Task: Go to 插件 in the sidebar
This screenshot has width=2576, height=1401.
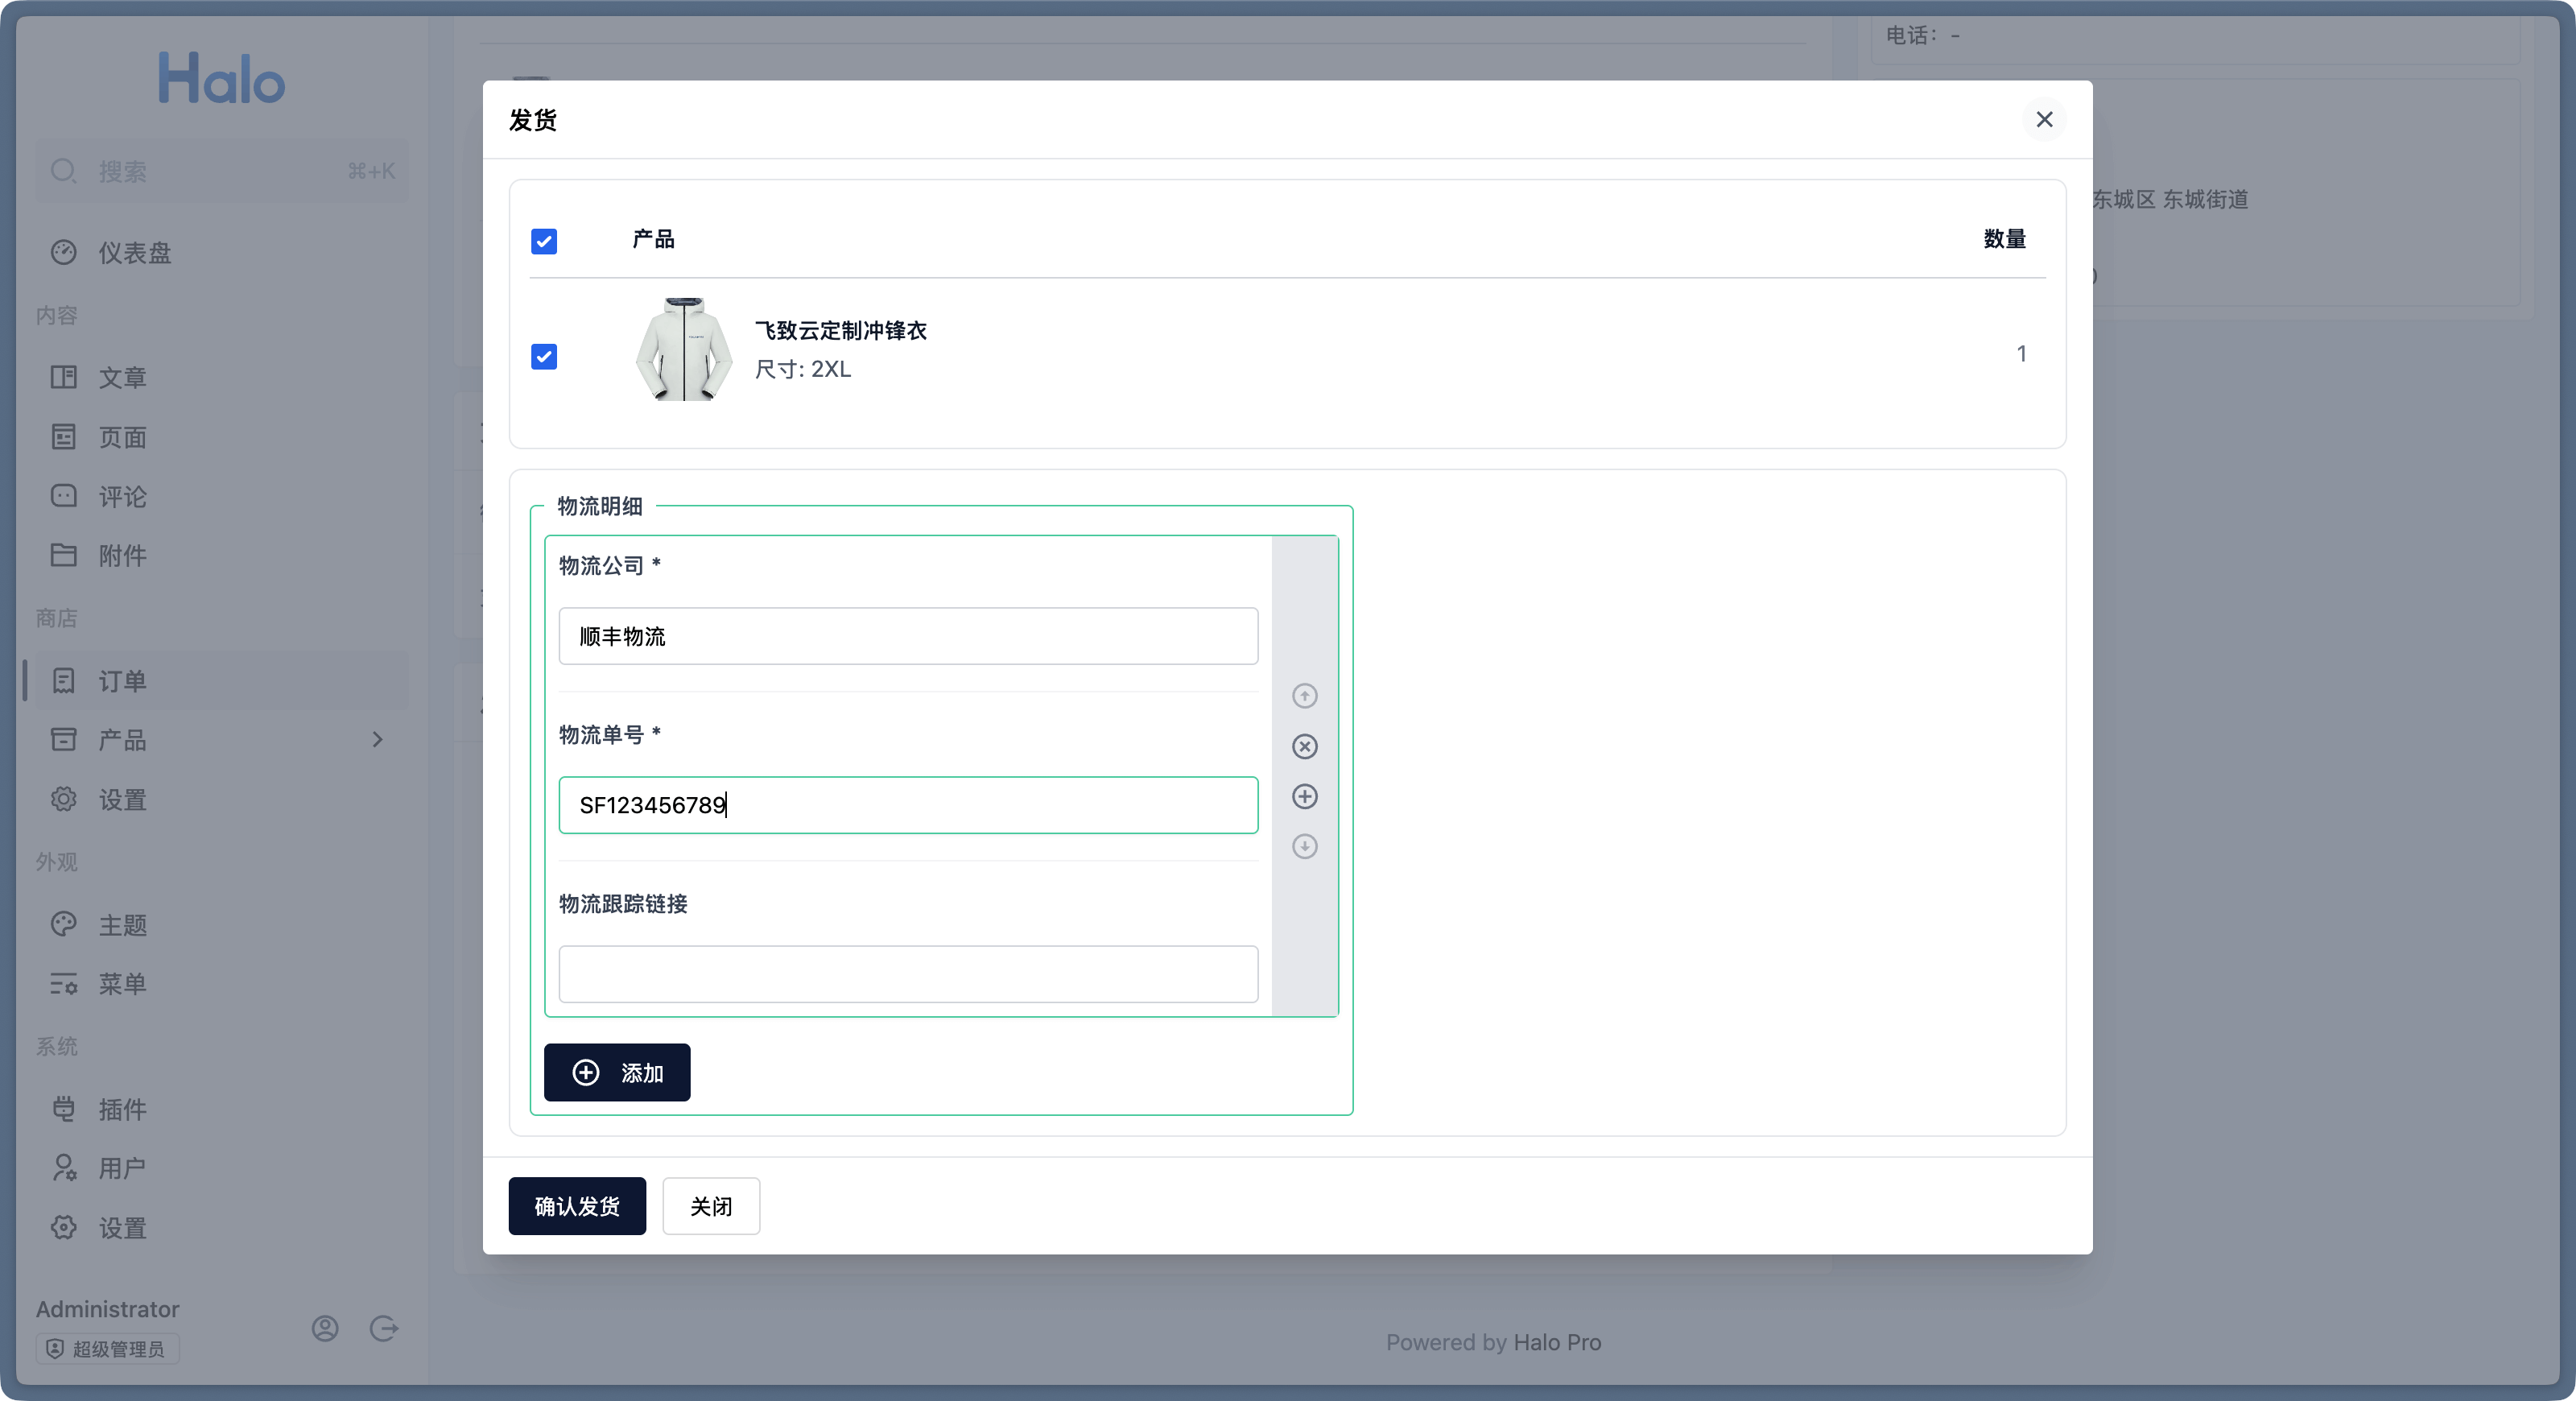Action: click(x=122, y=1109)
